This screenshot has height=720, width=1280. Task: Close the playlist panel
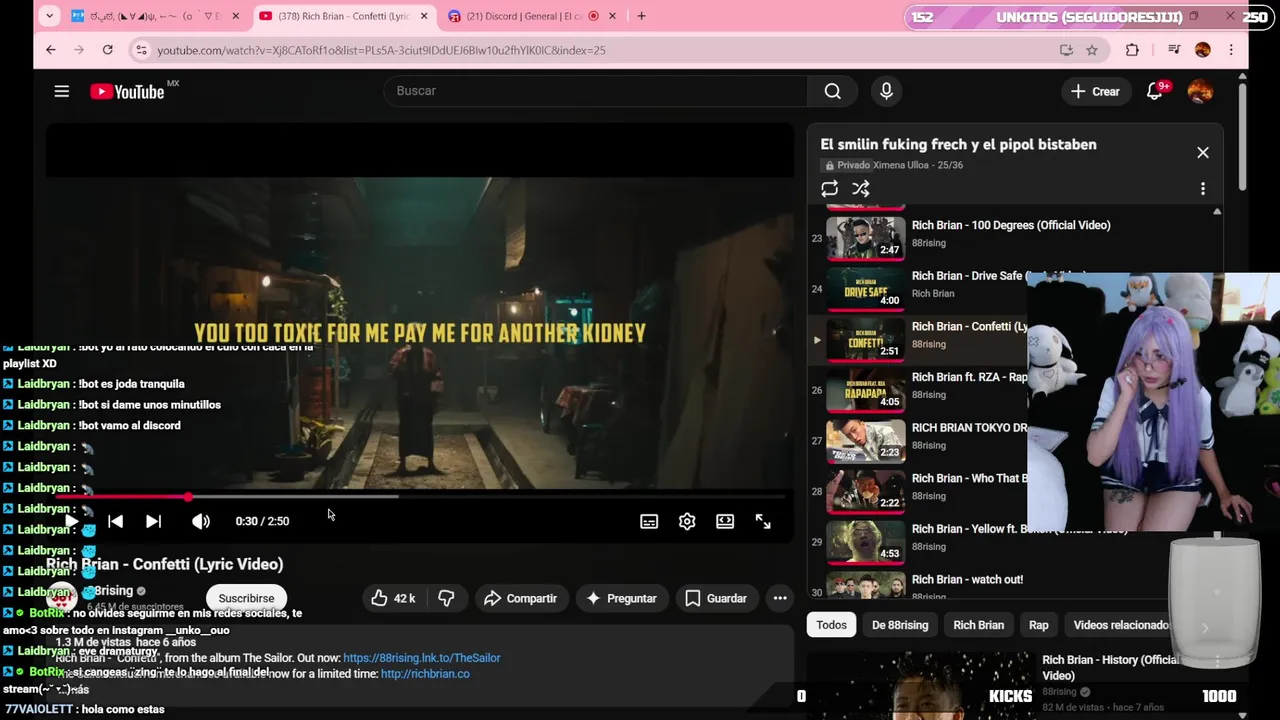pyautogui.click(x=1203, y=153)
